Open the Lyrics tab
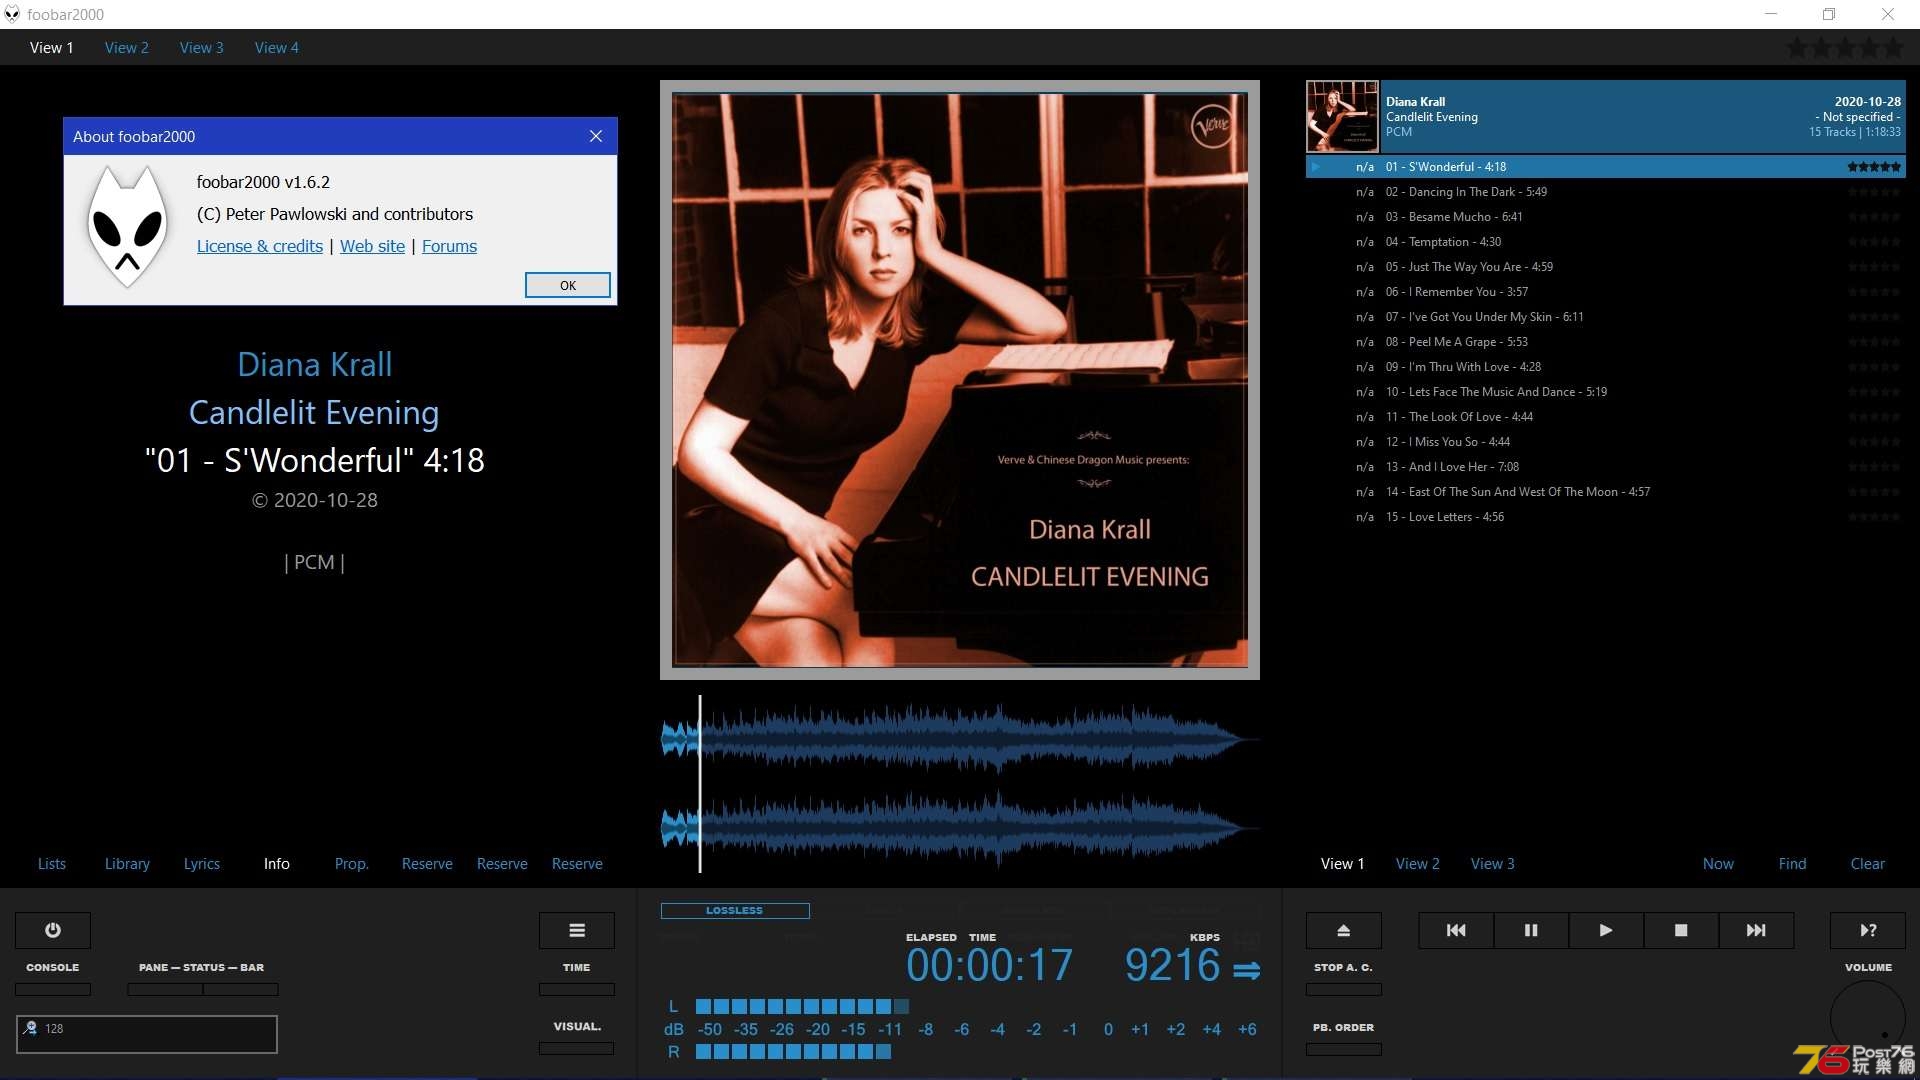Image resolution: width=1920 pixels, height=1080 pixels. pos(202,863)
